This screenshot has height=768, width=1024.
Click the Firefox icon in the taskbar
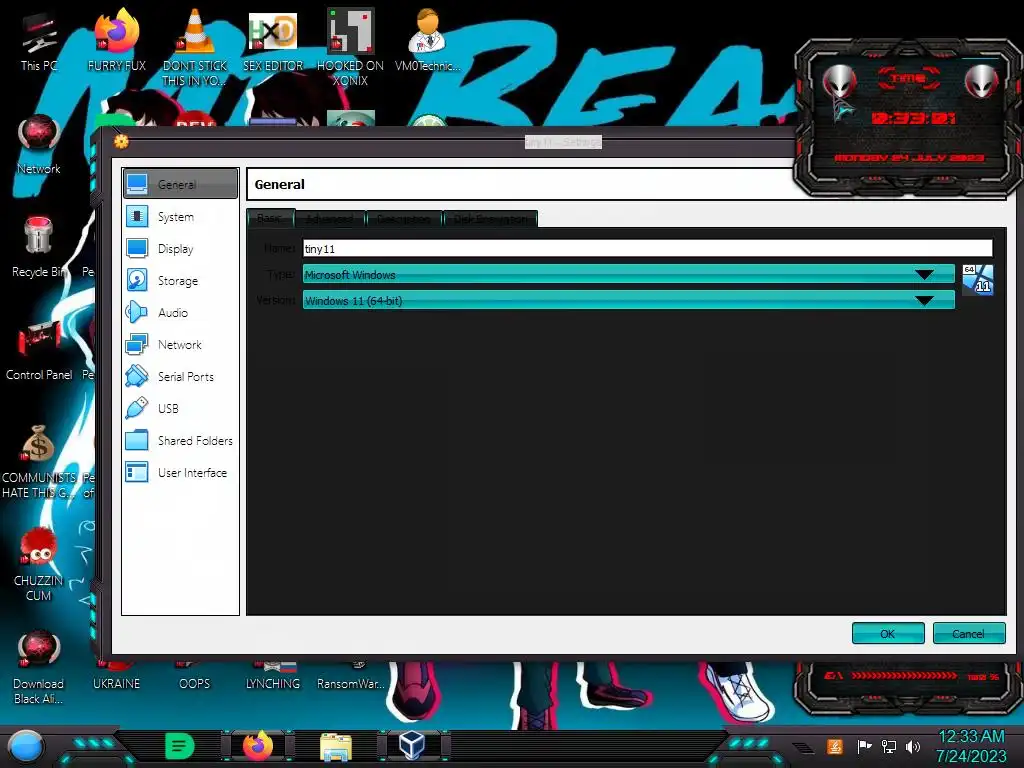tap(258, 745)
